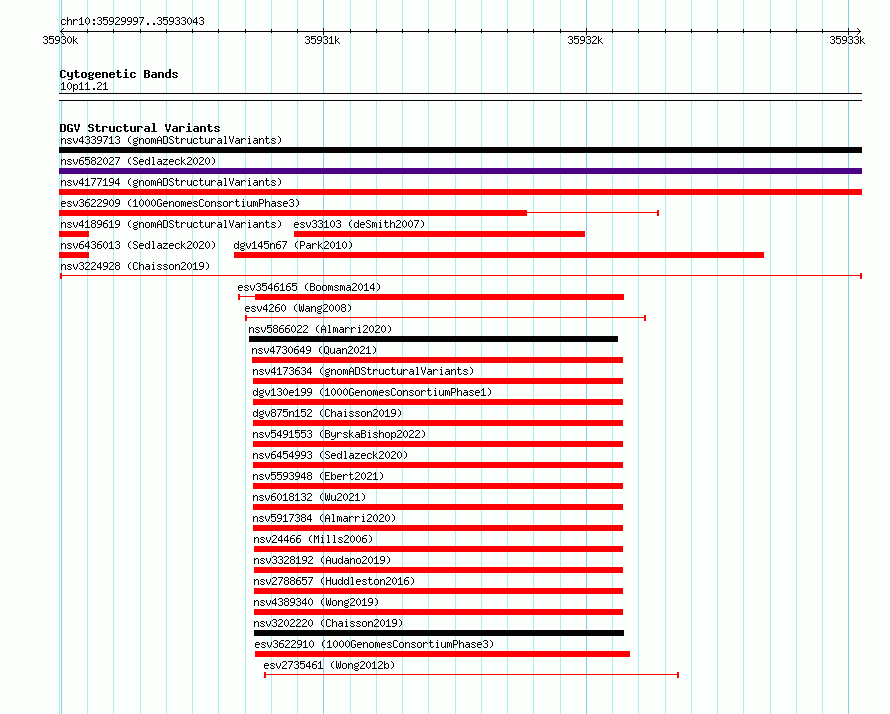Select the nsv2788657 Huddleston2016 label
Screen dimensions: 890x714
(x=334, y=581)
